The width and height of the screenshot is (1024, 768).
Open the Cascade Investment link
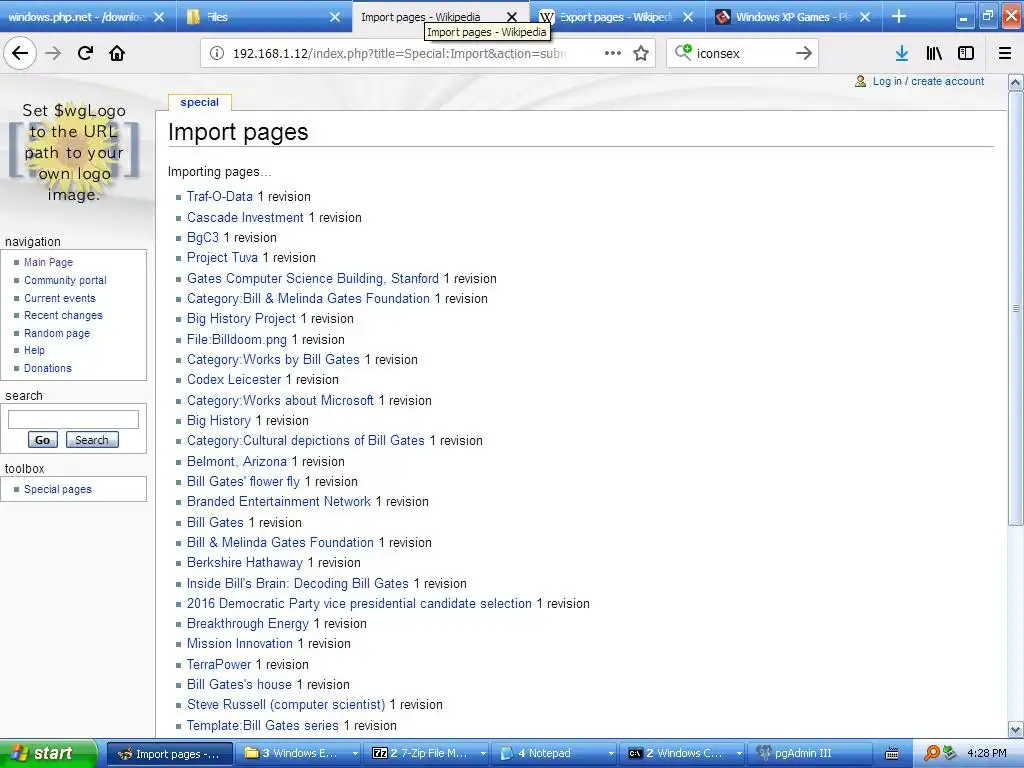click(245, 217)
